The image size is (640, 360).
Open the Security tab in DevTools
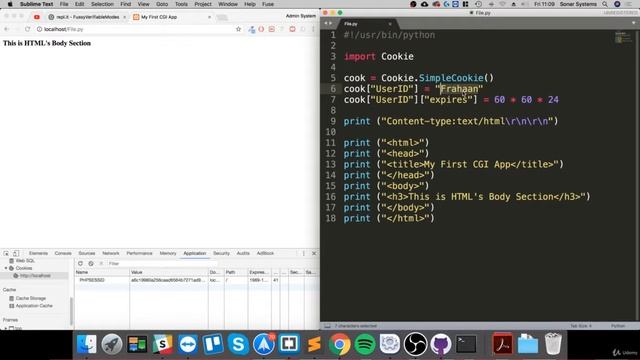coord(221,253)
